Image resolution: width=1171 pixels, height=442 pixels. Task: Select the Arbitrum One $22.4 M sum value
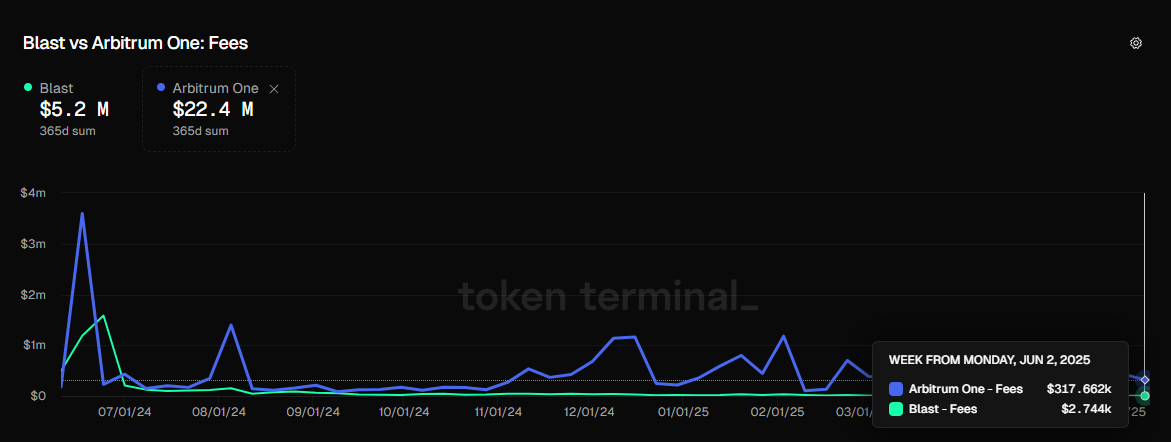click(212, 110)
